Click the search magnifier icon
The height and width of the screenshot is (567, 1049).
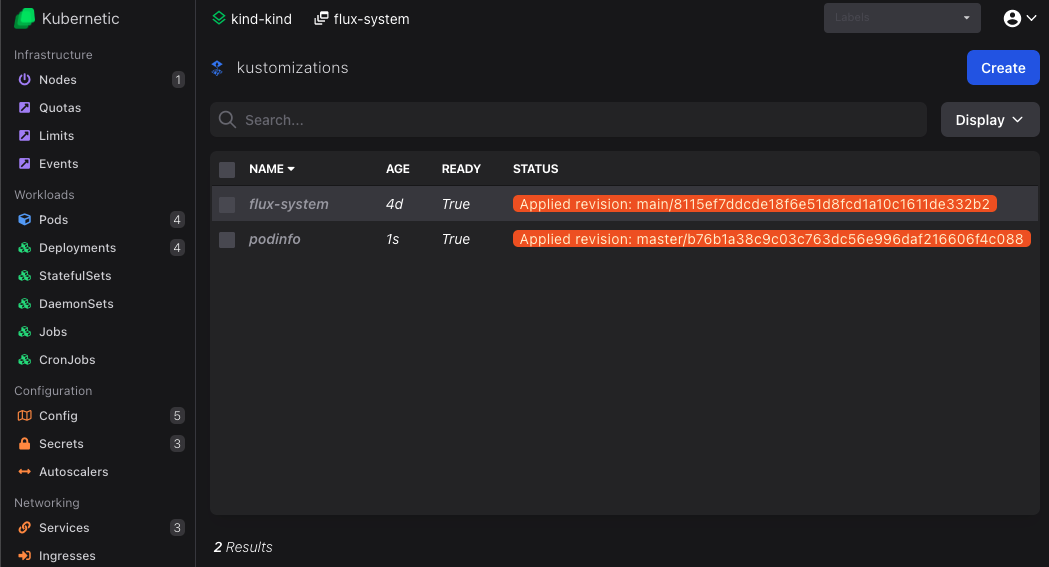coord(227,120)
